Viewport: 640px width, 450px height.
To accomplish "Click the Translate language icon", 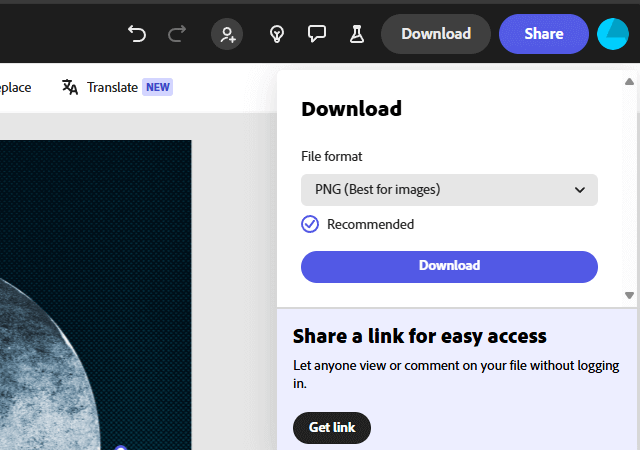I will click(70, 87).
